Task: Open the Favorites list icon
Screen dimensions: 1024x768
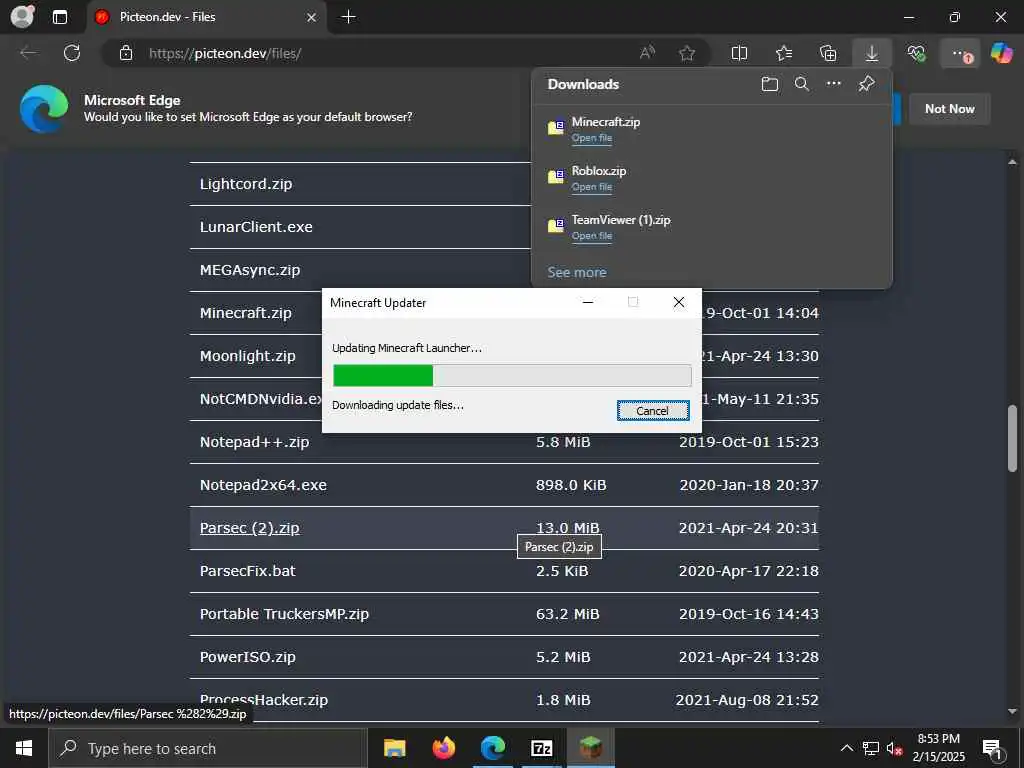Action: pyautogui.click(x=784, y=53)
